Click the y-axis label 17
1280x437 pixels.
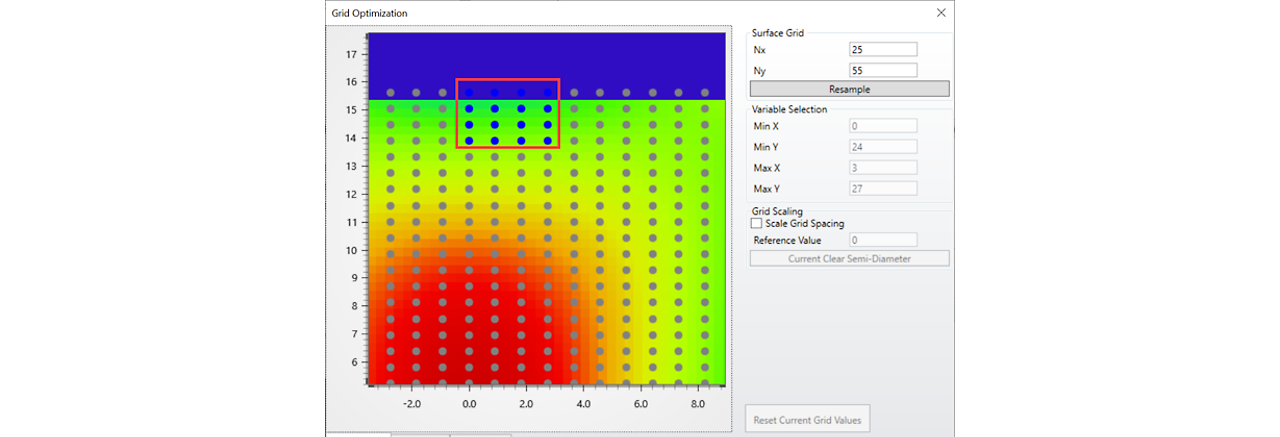coord(351,54)
